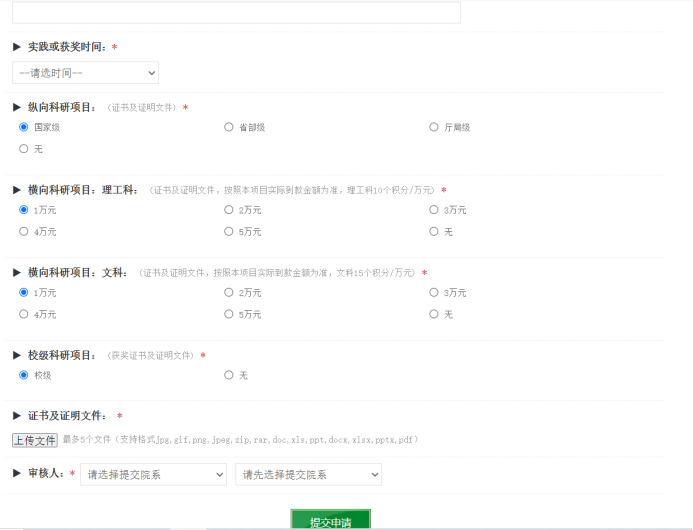Choose 无 for 横向科研项目 理工科
The width and height of the screenshot is (693, 530).
pyautogui.click(x=434, y=232)
